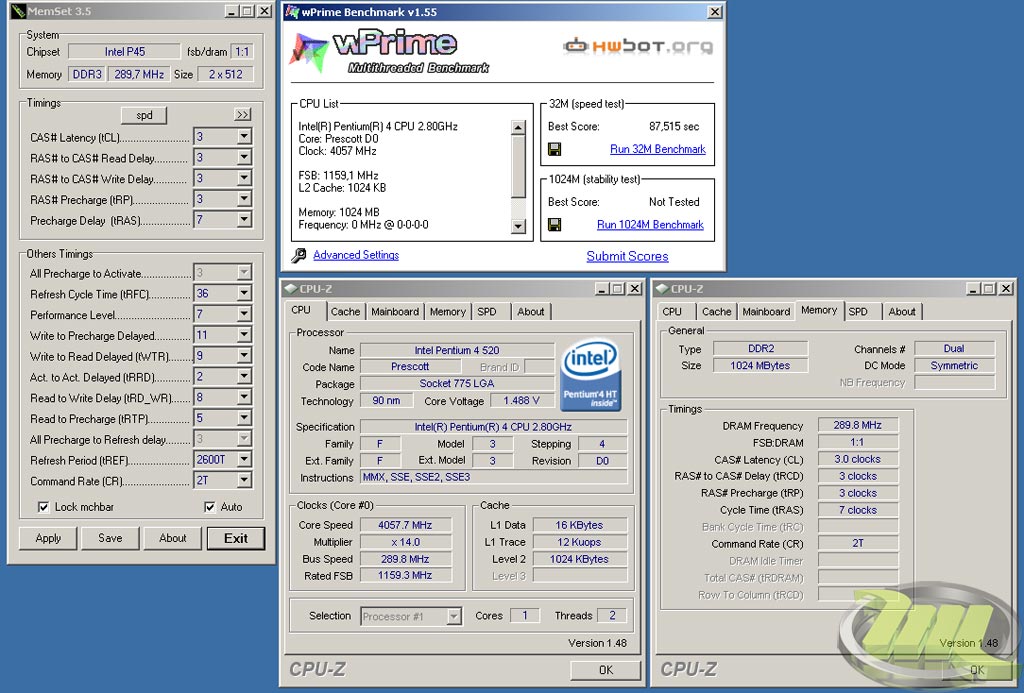The image size is (1024, 693).
Task: Click the Core Voltage 1.488 V field
Action: coord(521,400)
